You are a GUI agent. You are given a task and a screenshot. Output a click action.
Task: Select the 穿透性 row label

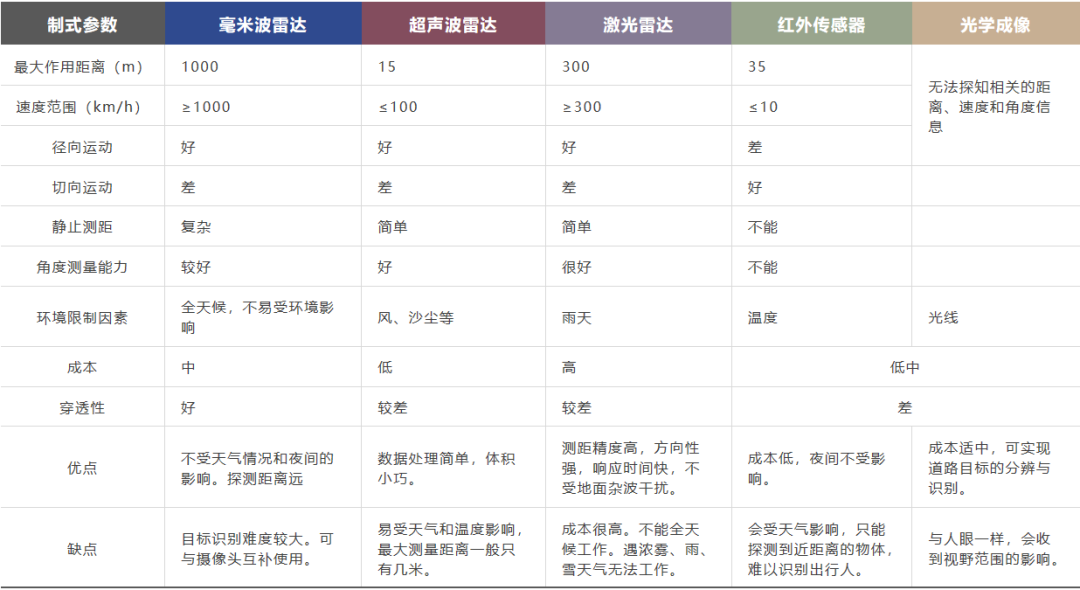click(83, 408)
